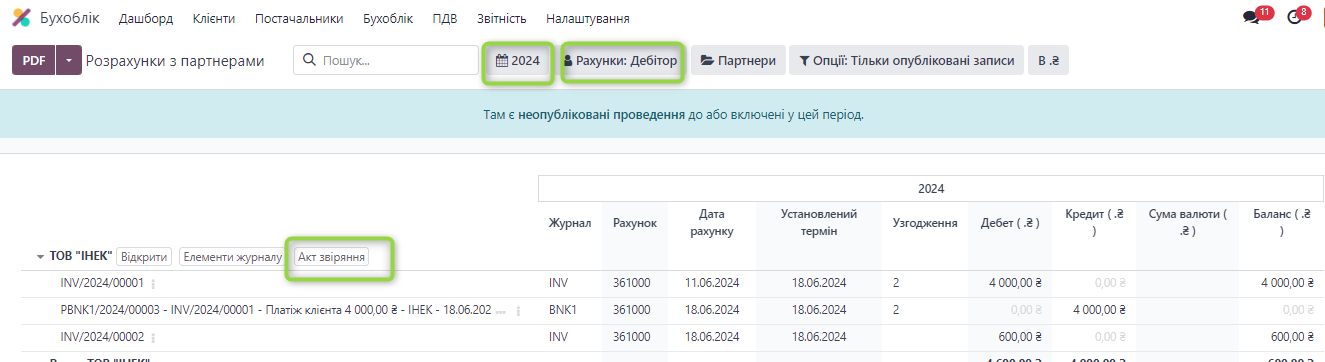This screenshot has height=362, width=1325.
Task: Open the Партнери folder filter
Action: tap(738, 61)
